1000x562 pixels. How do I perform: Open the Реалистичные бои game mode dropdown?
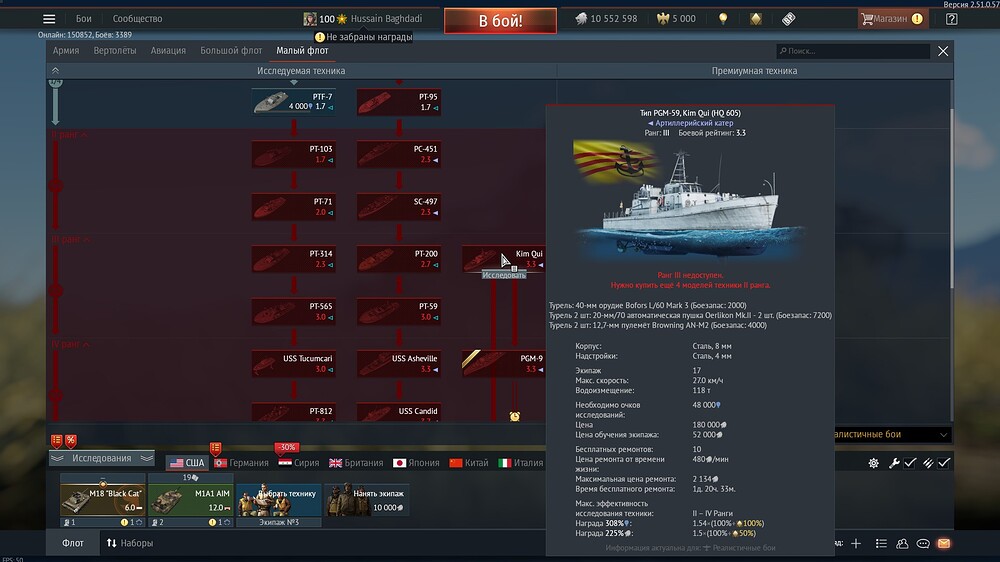point(892,434)
